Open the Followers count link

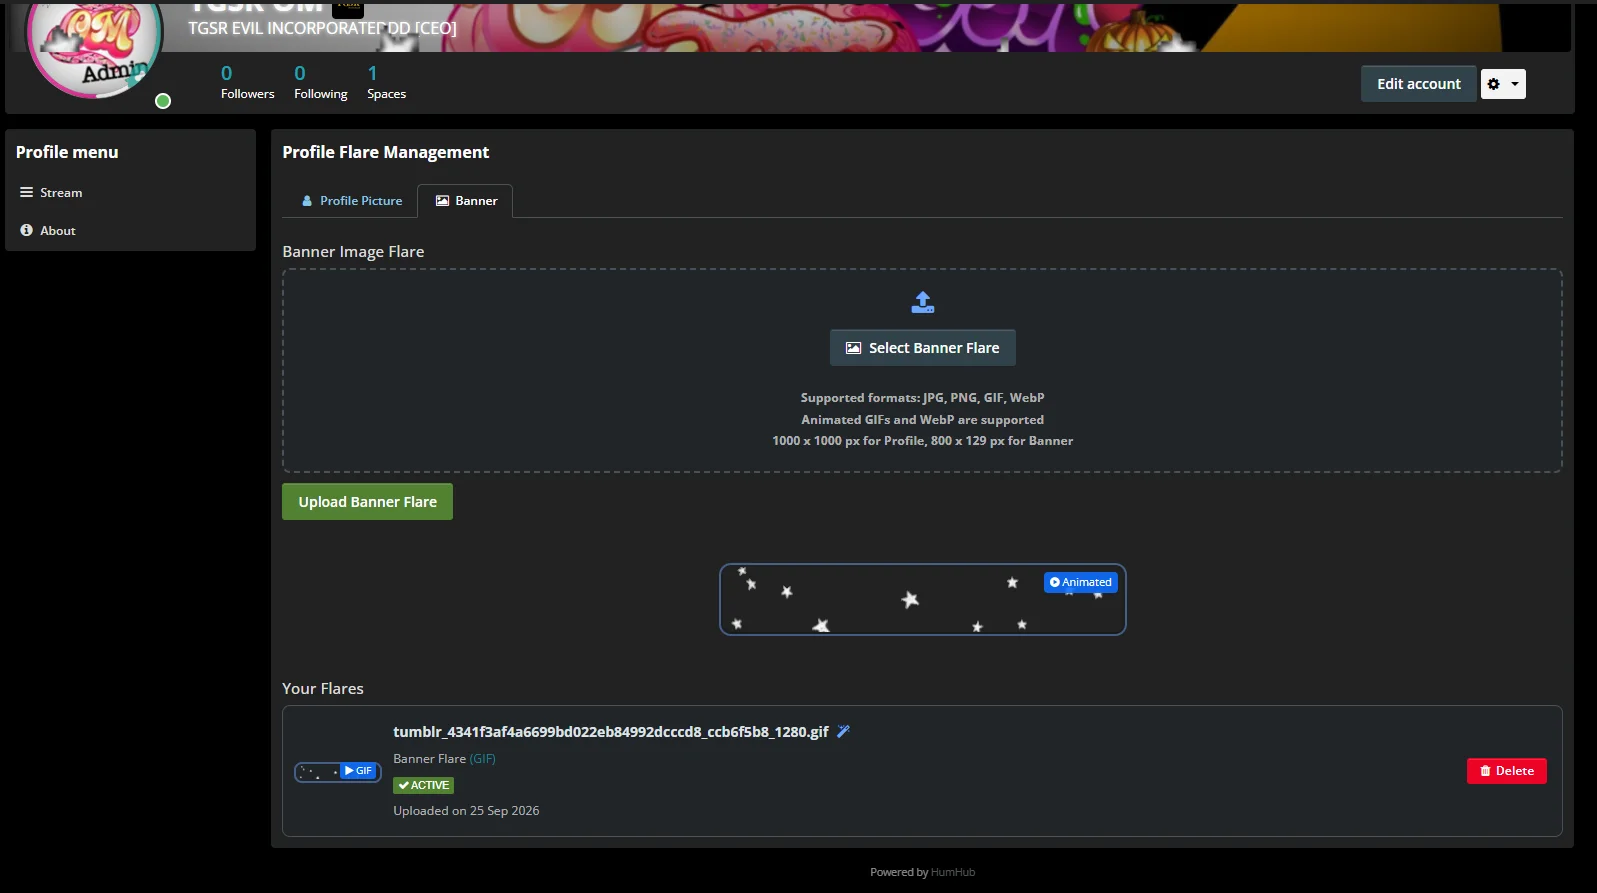point(247,83)
